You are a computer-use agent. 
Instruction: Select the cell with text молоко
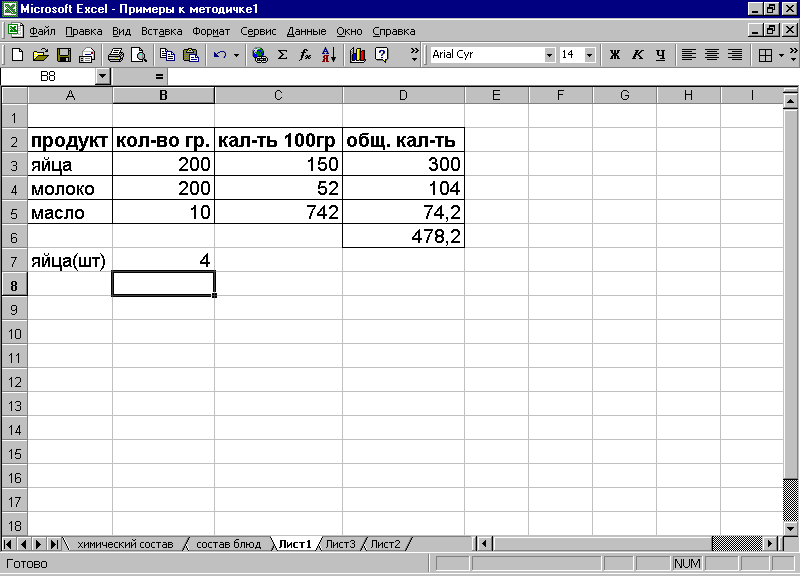click(70, 188)
